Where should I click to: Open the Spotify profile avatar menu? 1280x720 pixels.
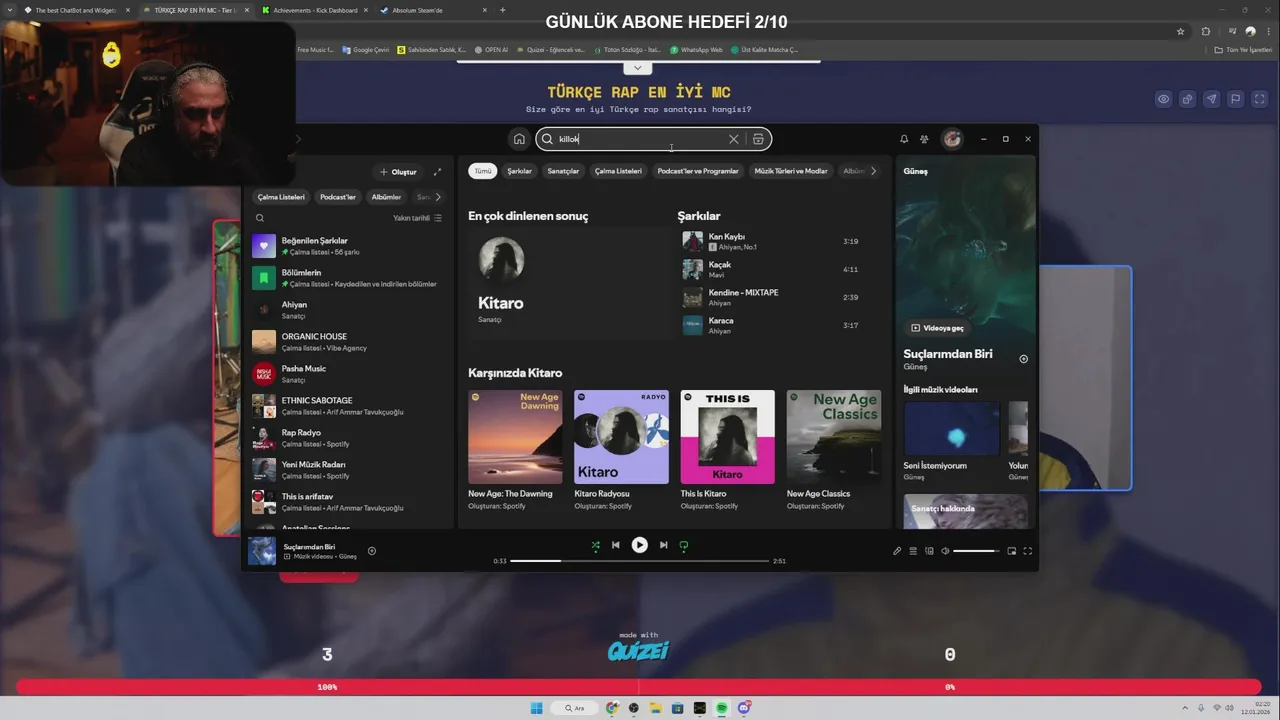click(x=952, y=139)
